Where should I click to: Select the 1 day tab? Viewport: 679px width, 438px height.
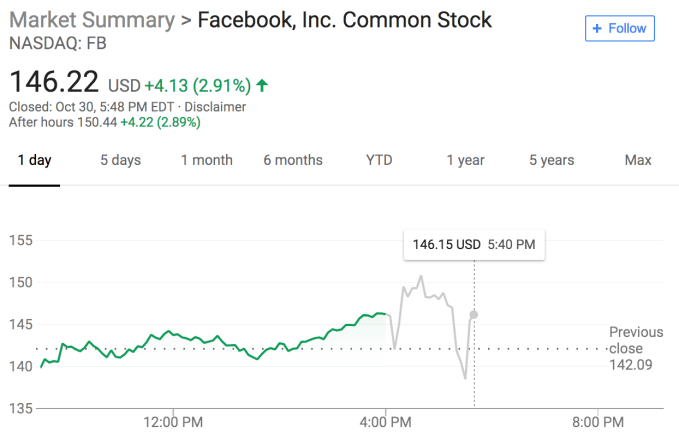click(x=34, y=160)
